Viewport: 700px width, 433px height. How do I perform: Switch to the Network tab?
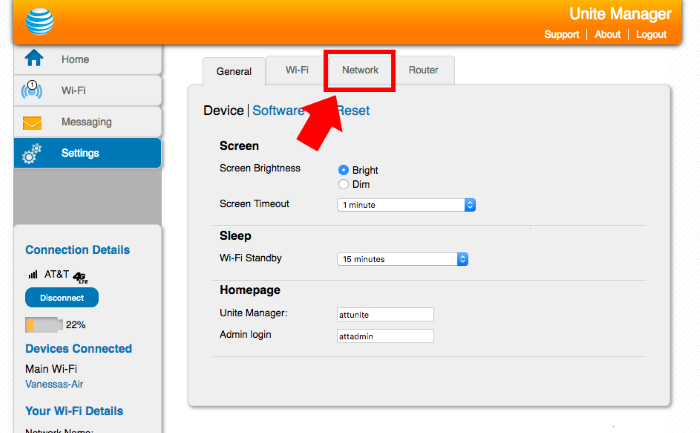point(360,70)
